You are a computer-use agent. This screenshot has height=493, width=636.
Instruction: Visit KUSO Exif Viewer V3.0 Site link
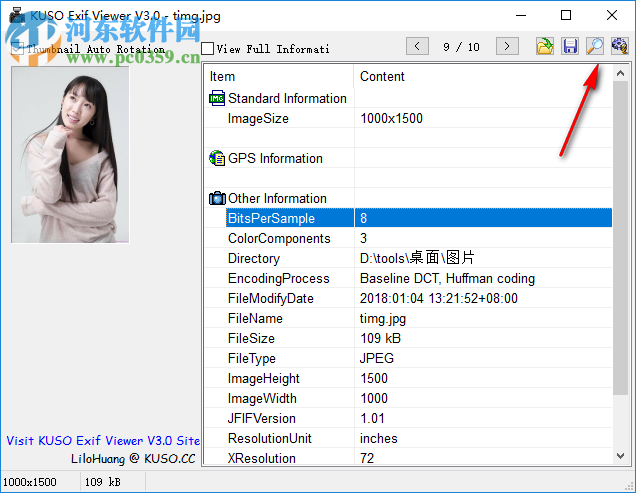pyautogui.click(x=103, y=441)
